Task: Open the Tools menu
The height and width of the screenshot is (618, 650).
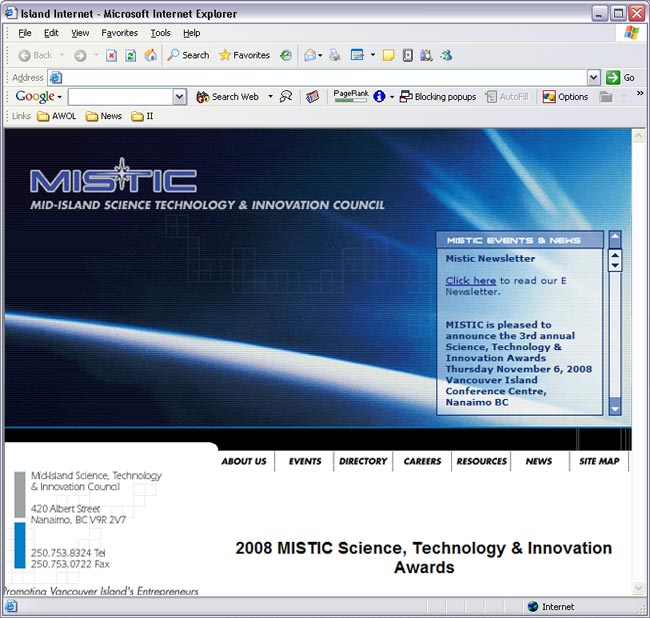Action: point(160,33)
